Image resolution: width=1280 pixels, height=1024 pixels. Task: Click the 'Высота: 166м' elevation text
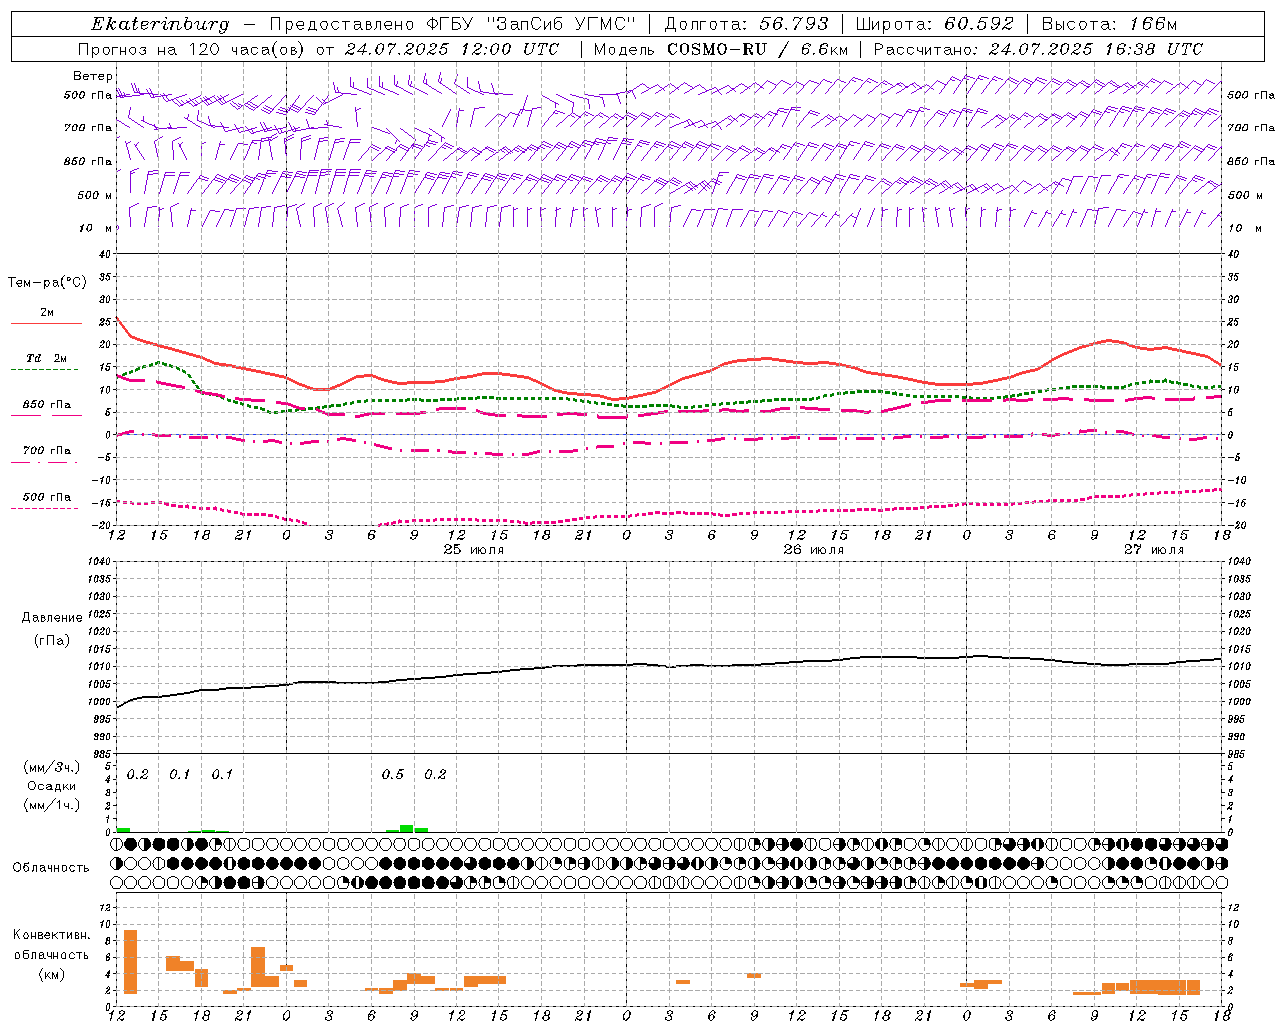tap(1109, 24)
